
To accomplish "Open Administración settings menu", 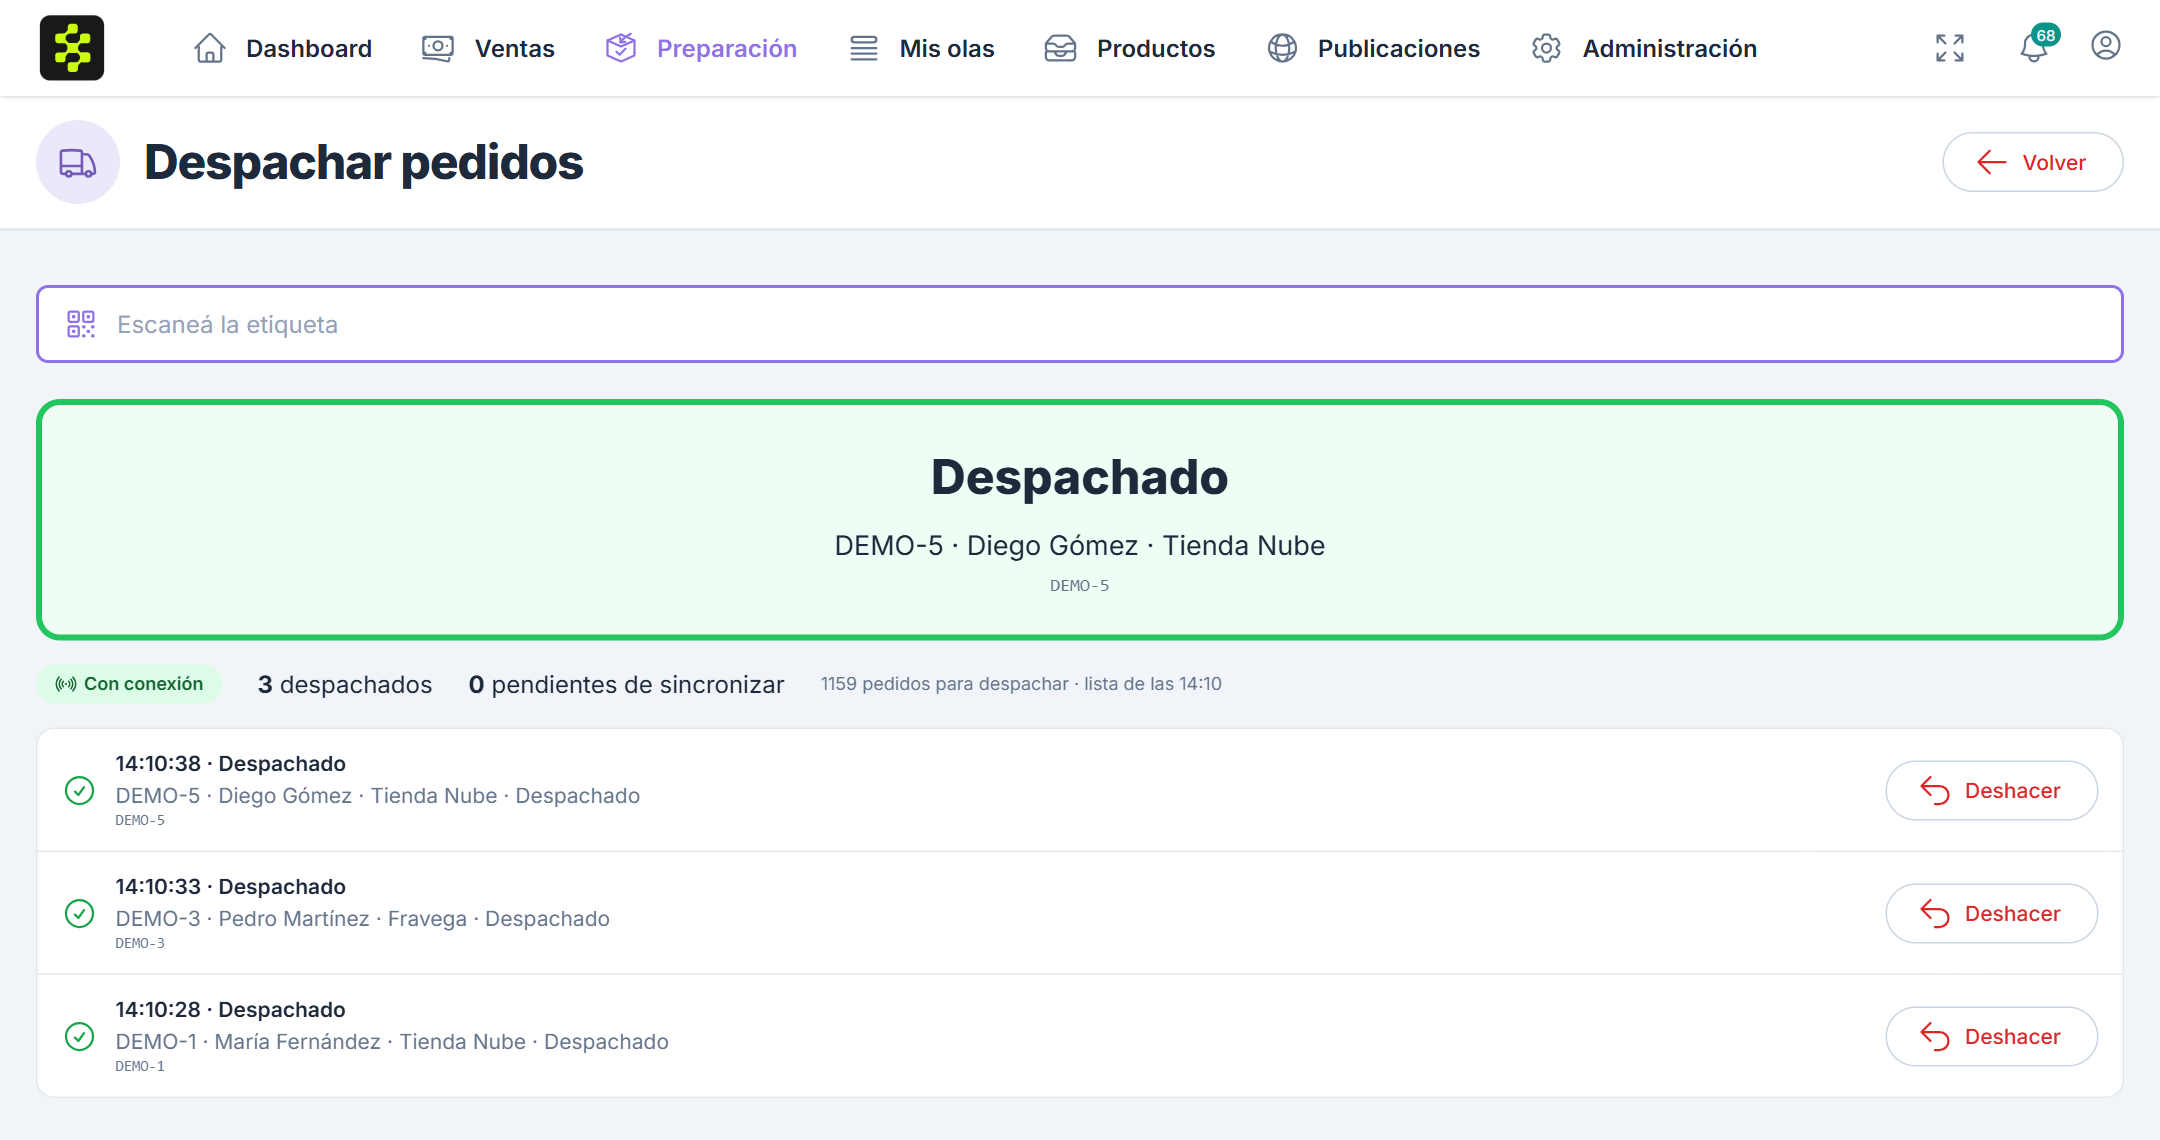I will (x=1644, y=48).
